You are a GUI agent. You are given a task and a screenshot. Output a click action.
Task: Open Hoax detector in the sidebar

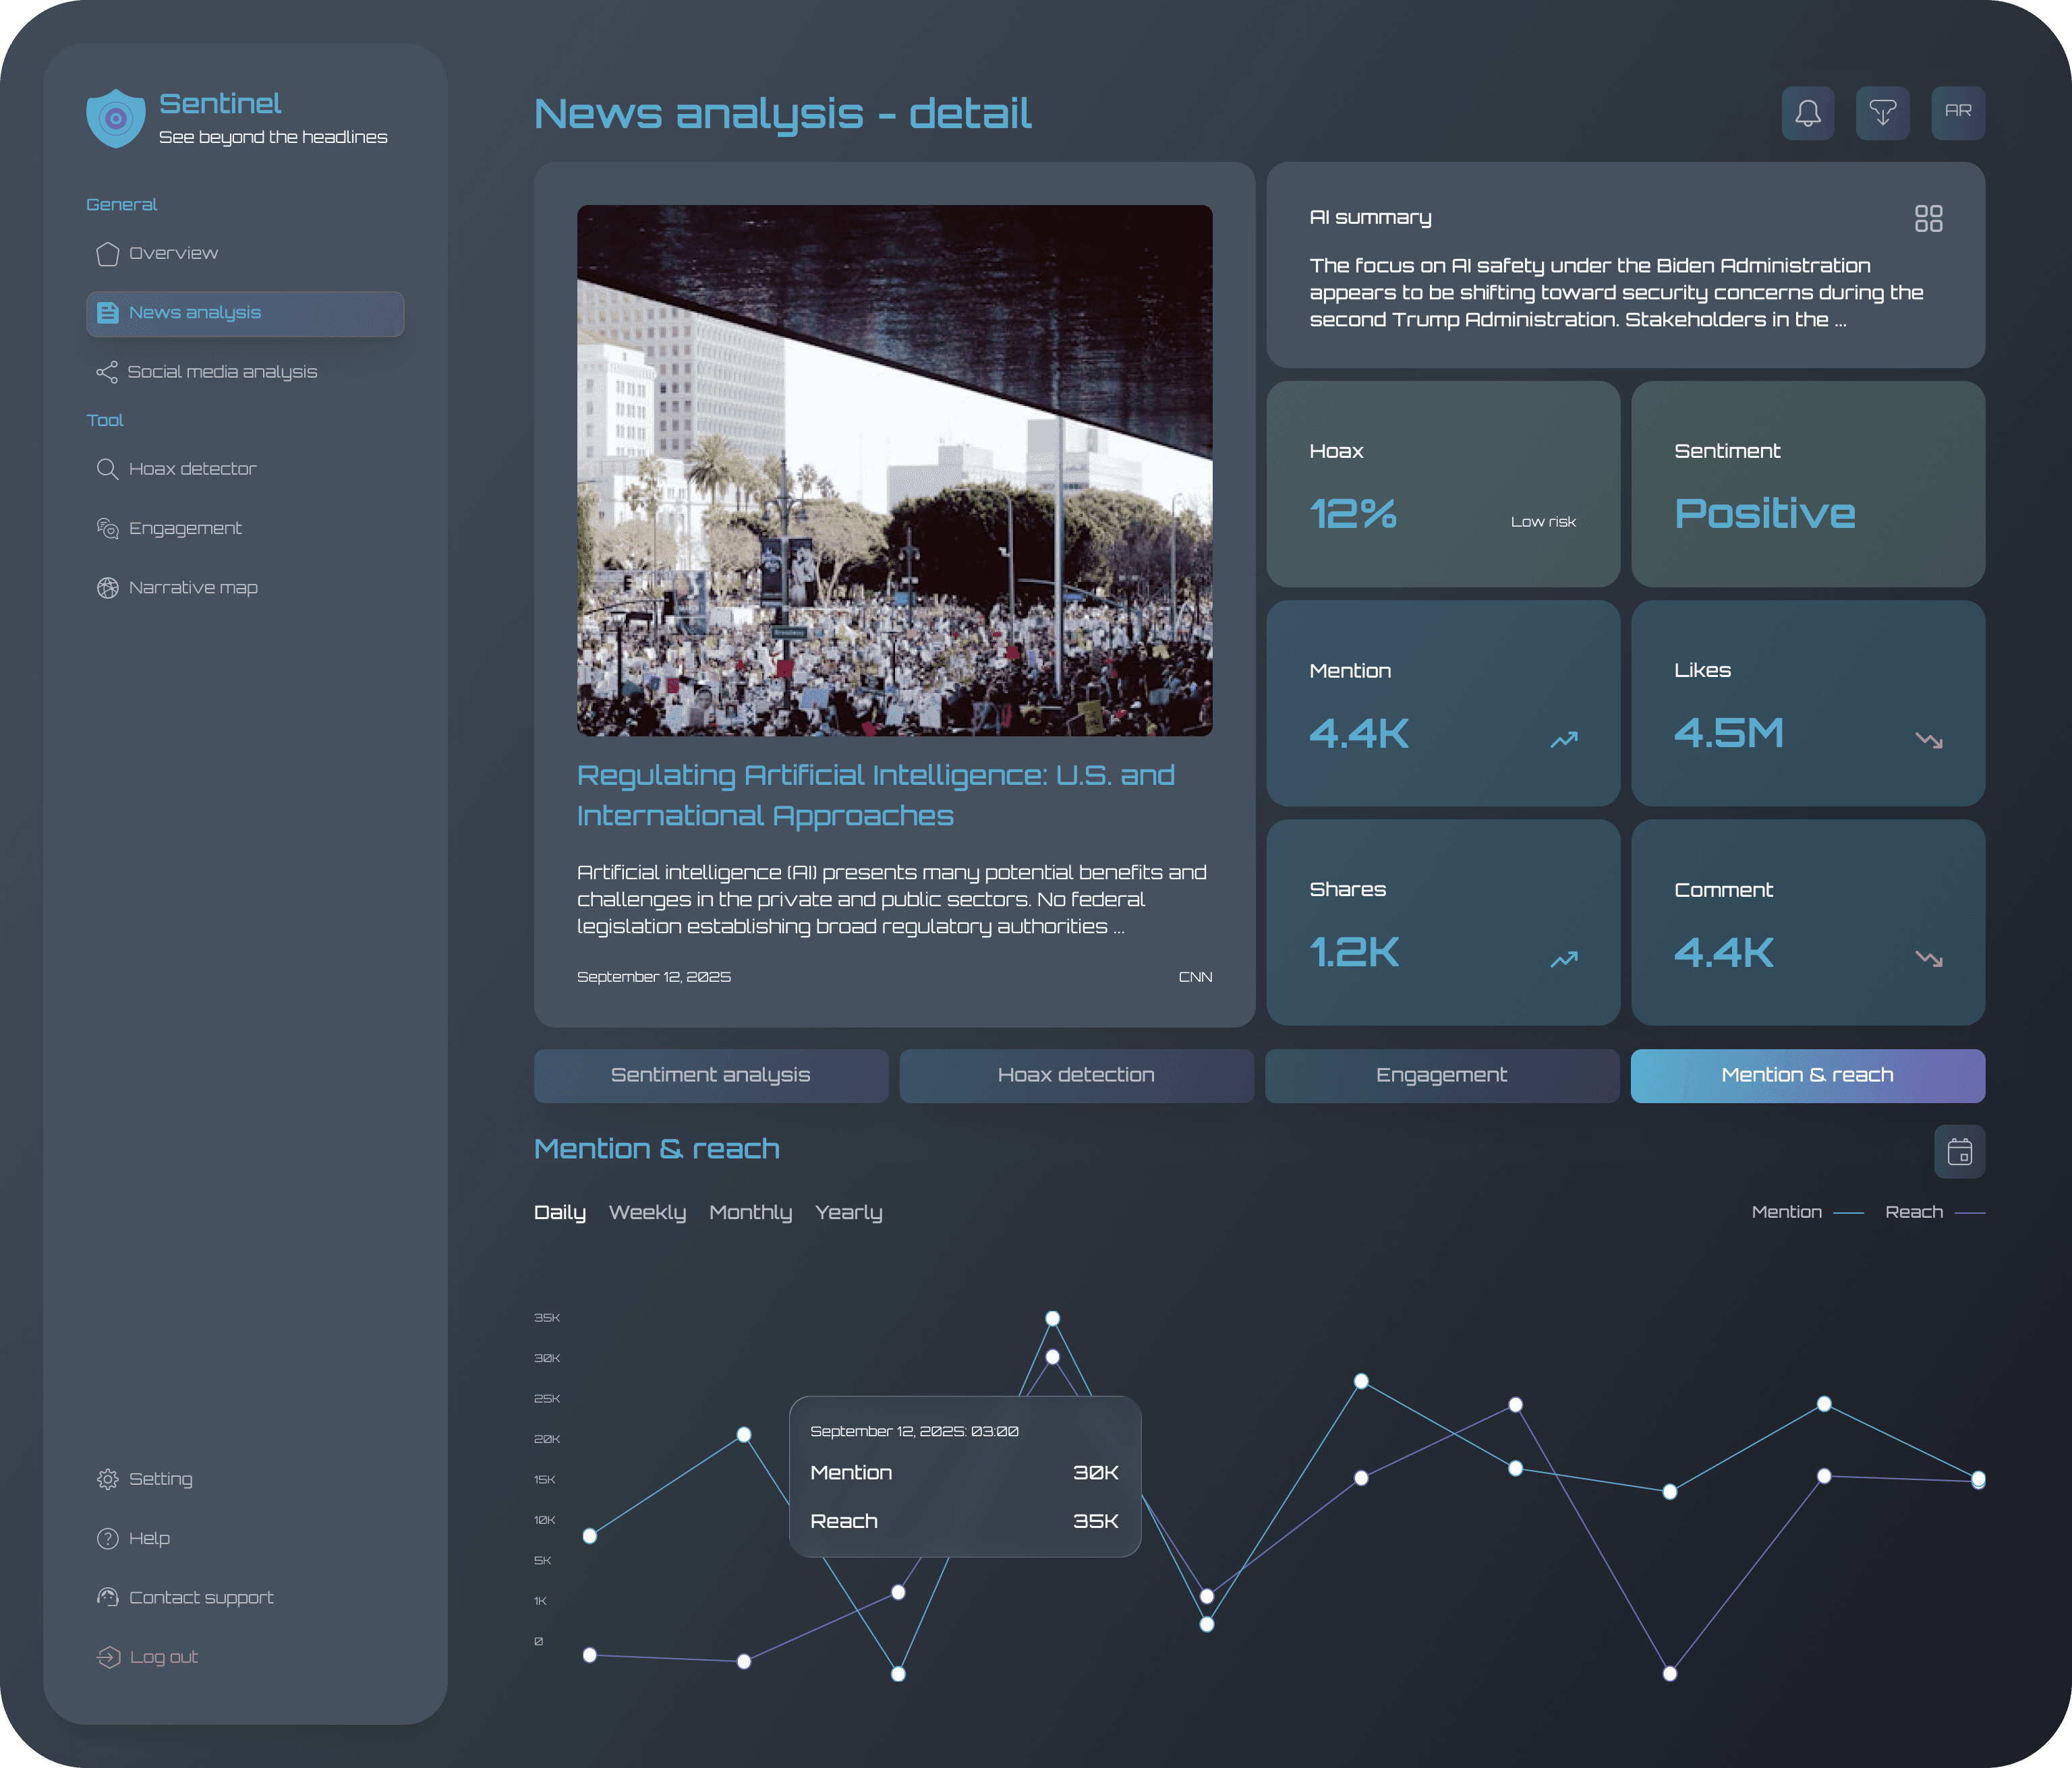tap(192, 469)
